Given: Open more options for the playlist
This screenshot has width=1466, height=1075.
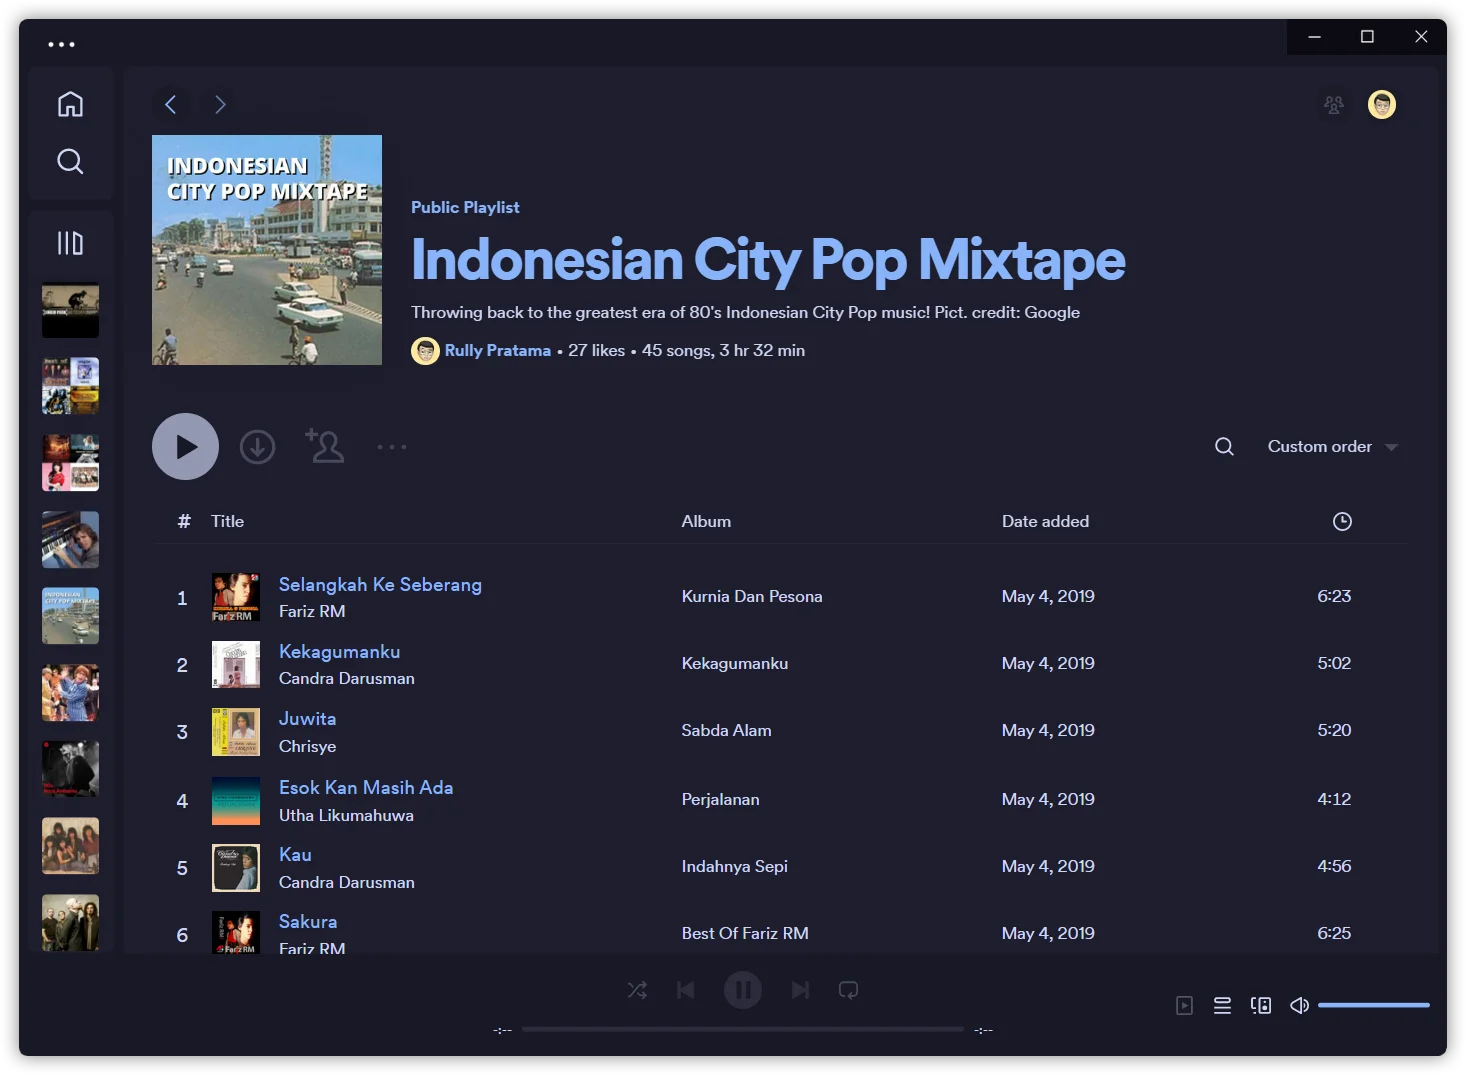Looking at the screenshot, I should (x=392, y=447).
